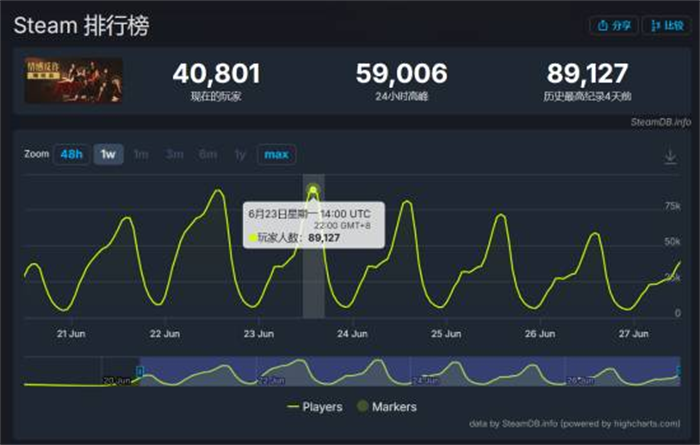700x445 pixels.
Task: Click the all-time peak value 89,127
Action: (x=588, y=74)
